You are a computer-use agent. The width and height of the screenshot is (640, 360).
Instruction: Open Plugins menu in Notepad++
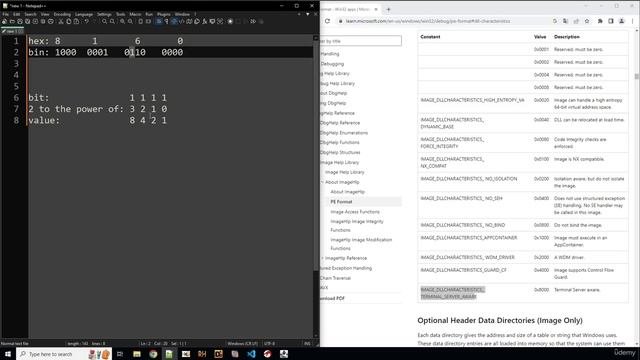coord(164,14)
